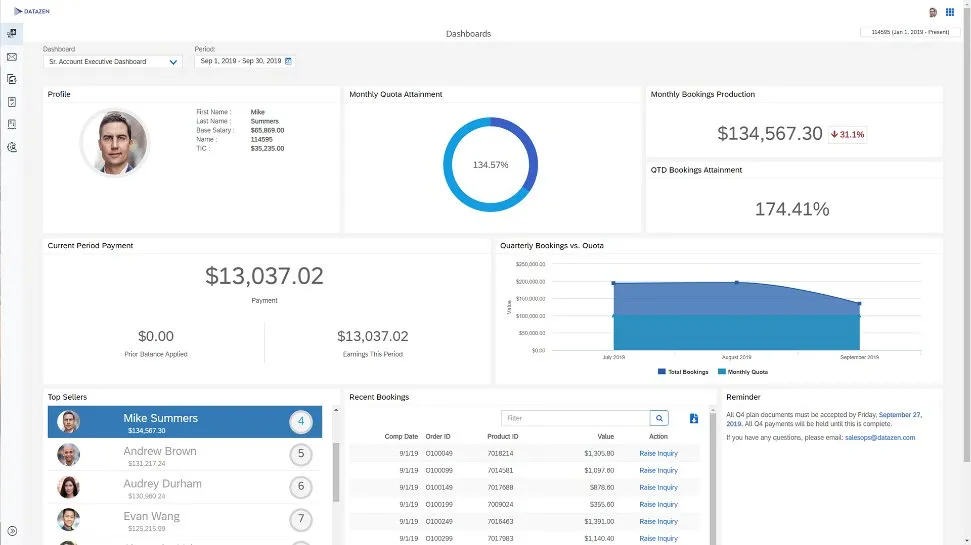Viewport: 971px width, 545px height.
Task: Download recent bookings using the export icon
Action: point(694,418)
